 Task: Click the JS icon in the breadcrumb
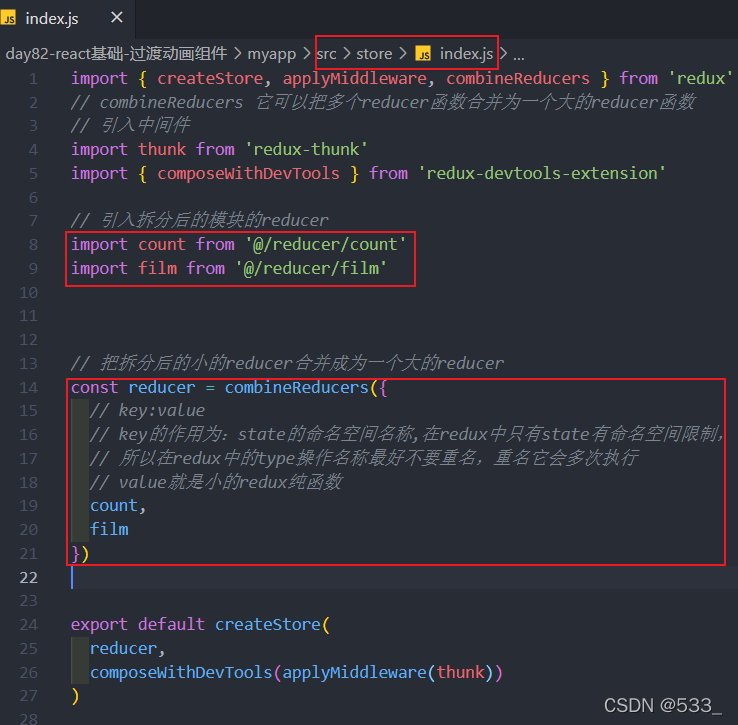pyautogui.click(x=423, y=54)
